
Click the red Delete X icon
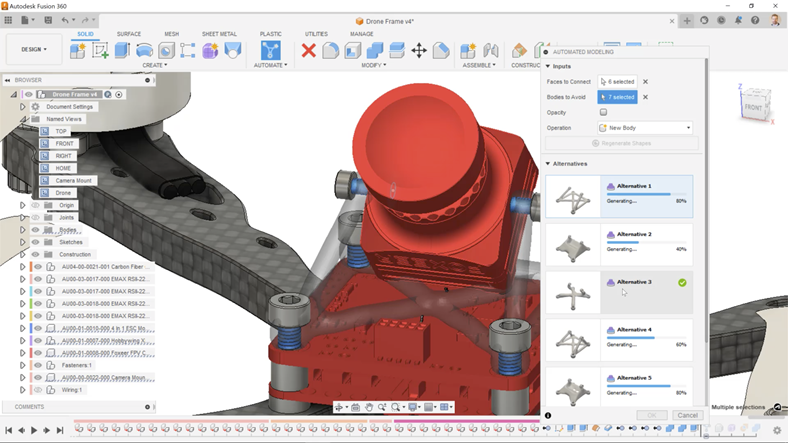pos(309,50)
